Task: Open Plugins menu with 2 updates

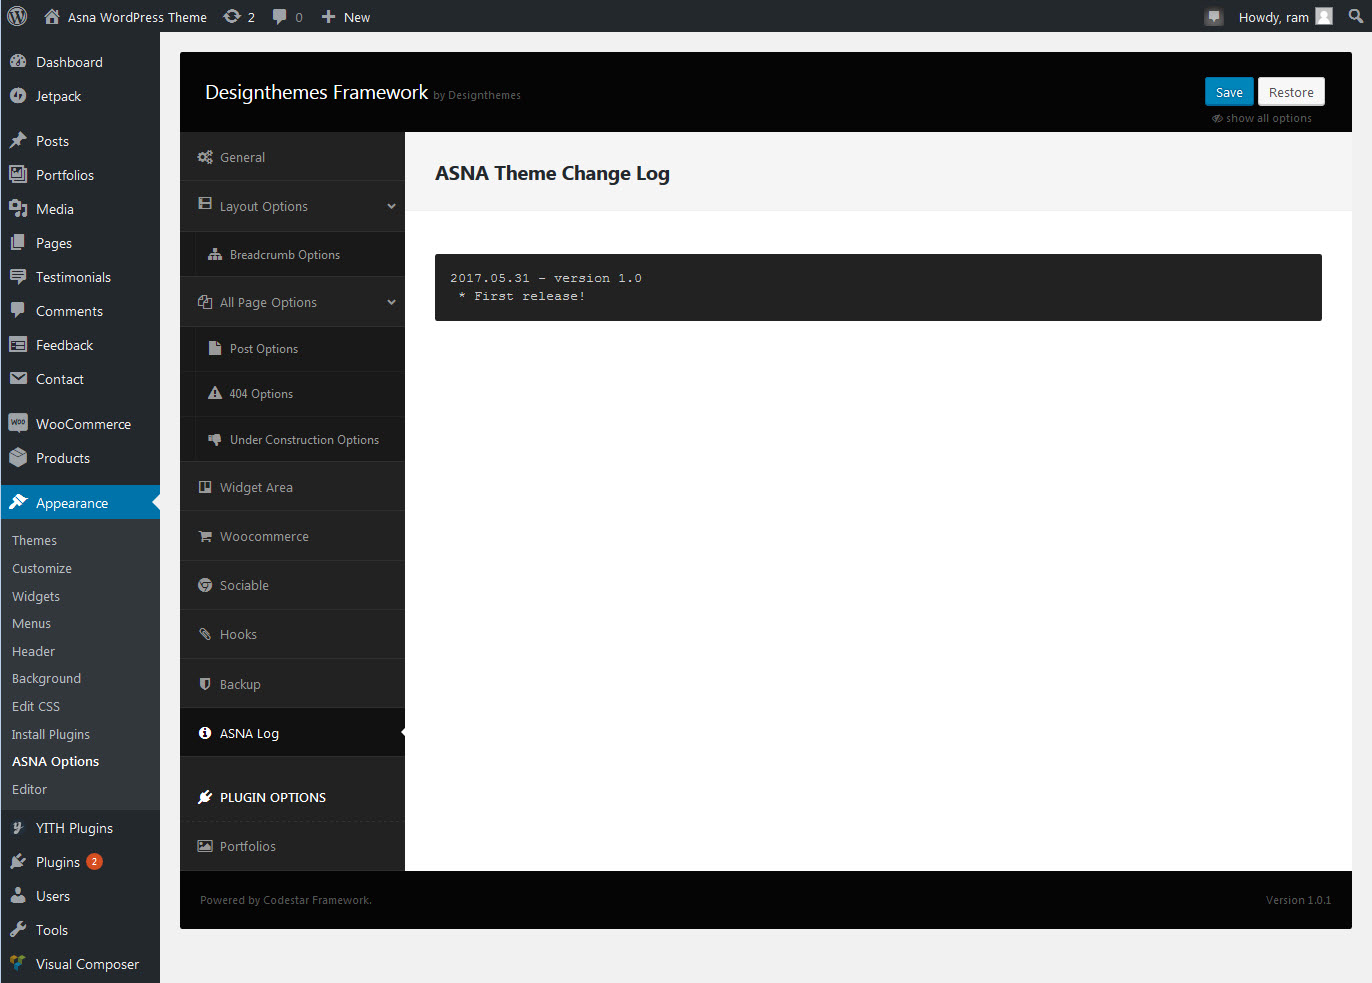Action: [x=80, y=862]
